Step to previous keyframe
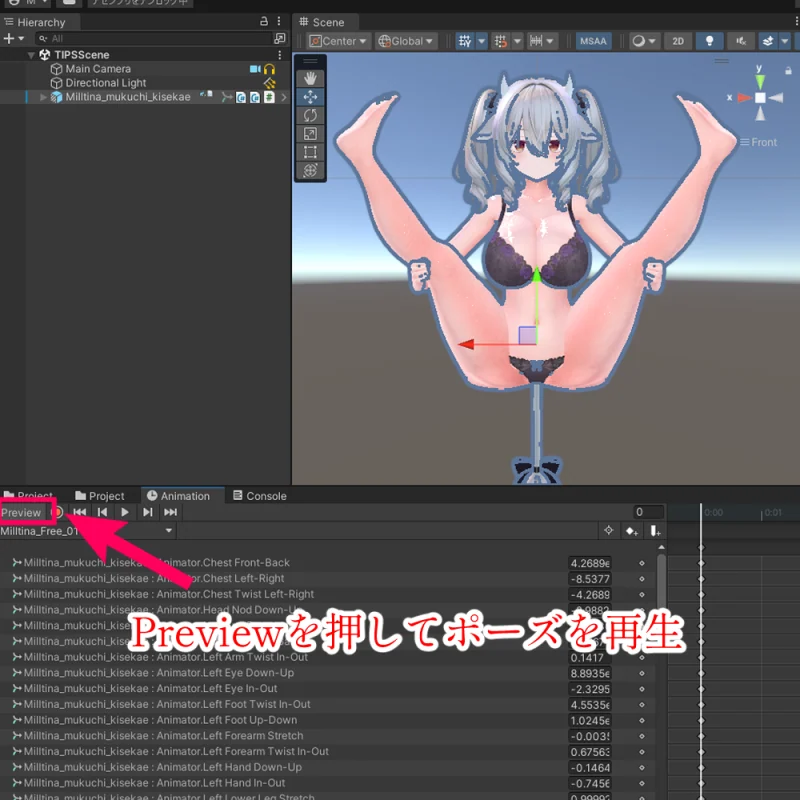Screen dimensions: 800x800 point(102,512)
